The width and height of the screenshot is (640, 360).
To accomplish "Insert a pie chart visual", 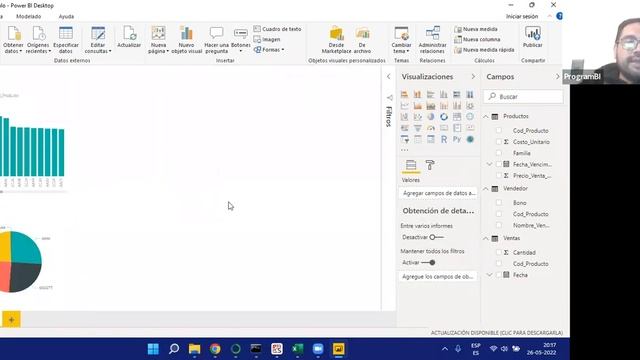I will [431, 117].
